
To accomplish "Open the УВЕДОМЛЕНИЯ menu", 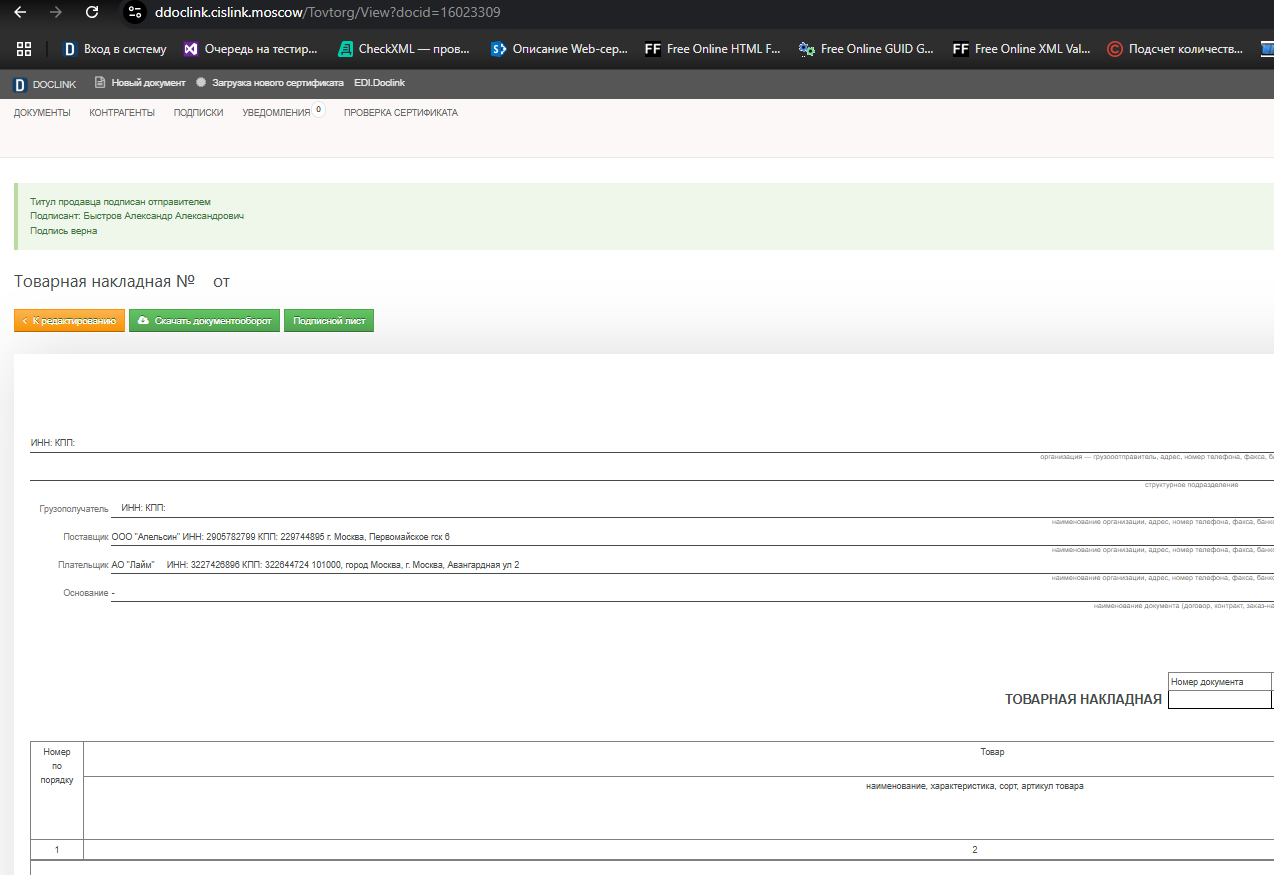I will [276, 113].
